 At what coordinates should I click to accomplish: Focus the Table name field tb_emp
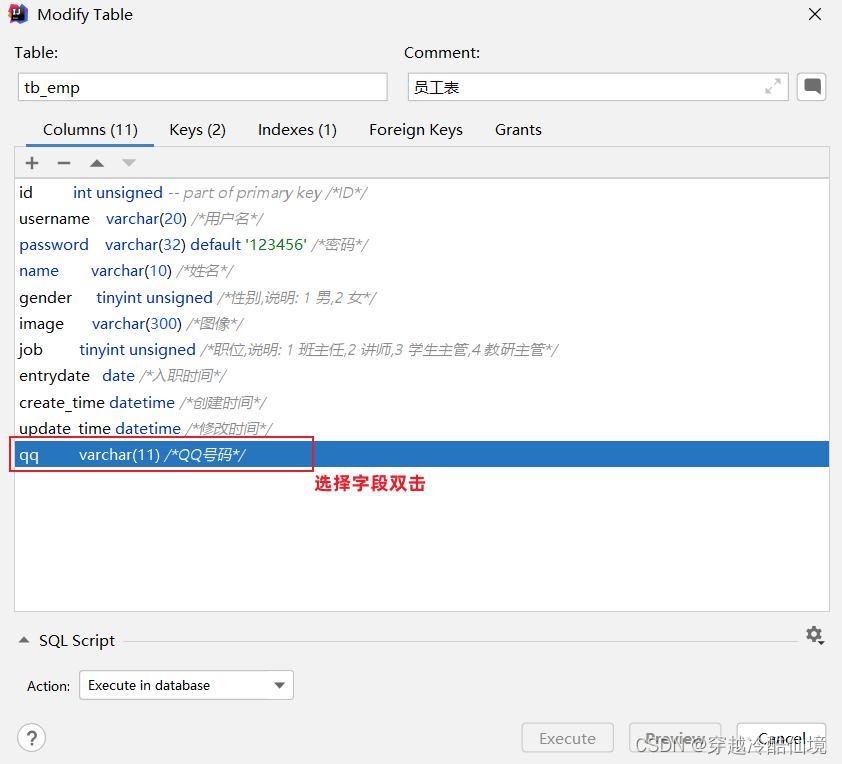[x=202, y=87]
